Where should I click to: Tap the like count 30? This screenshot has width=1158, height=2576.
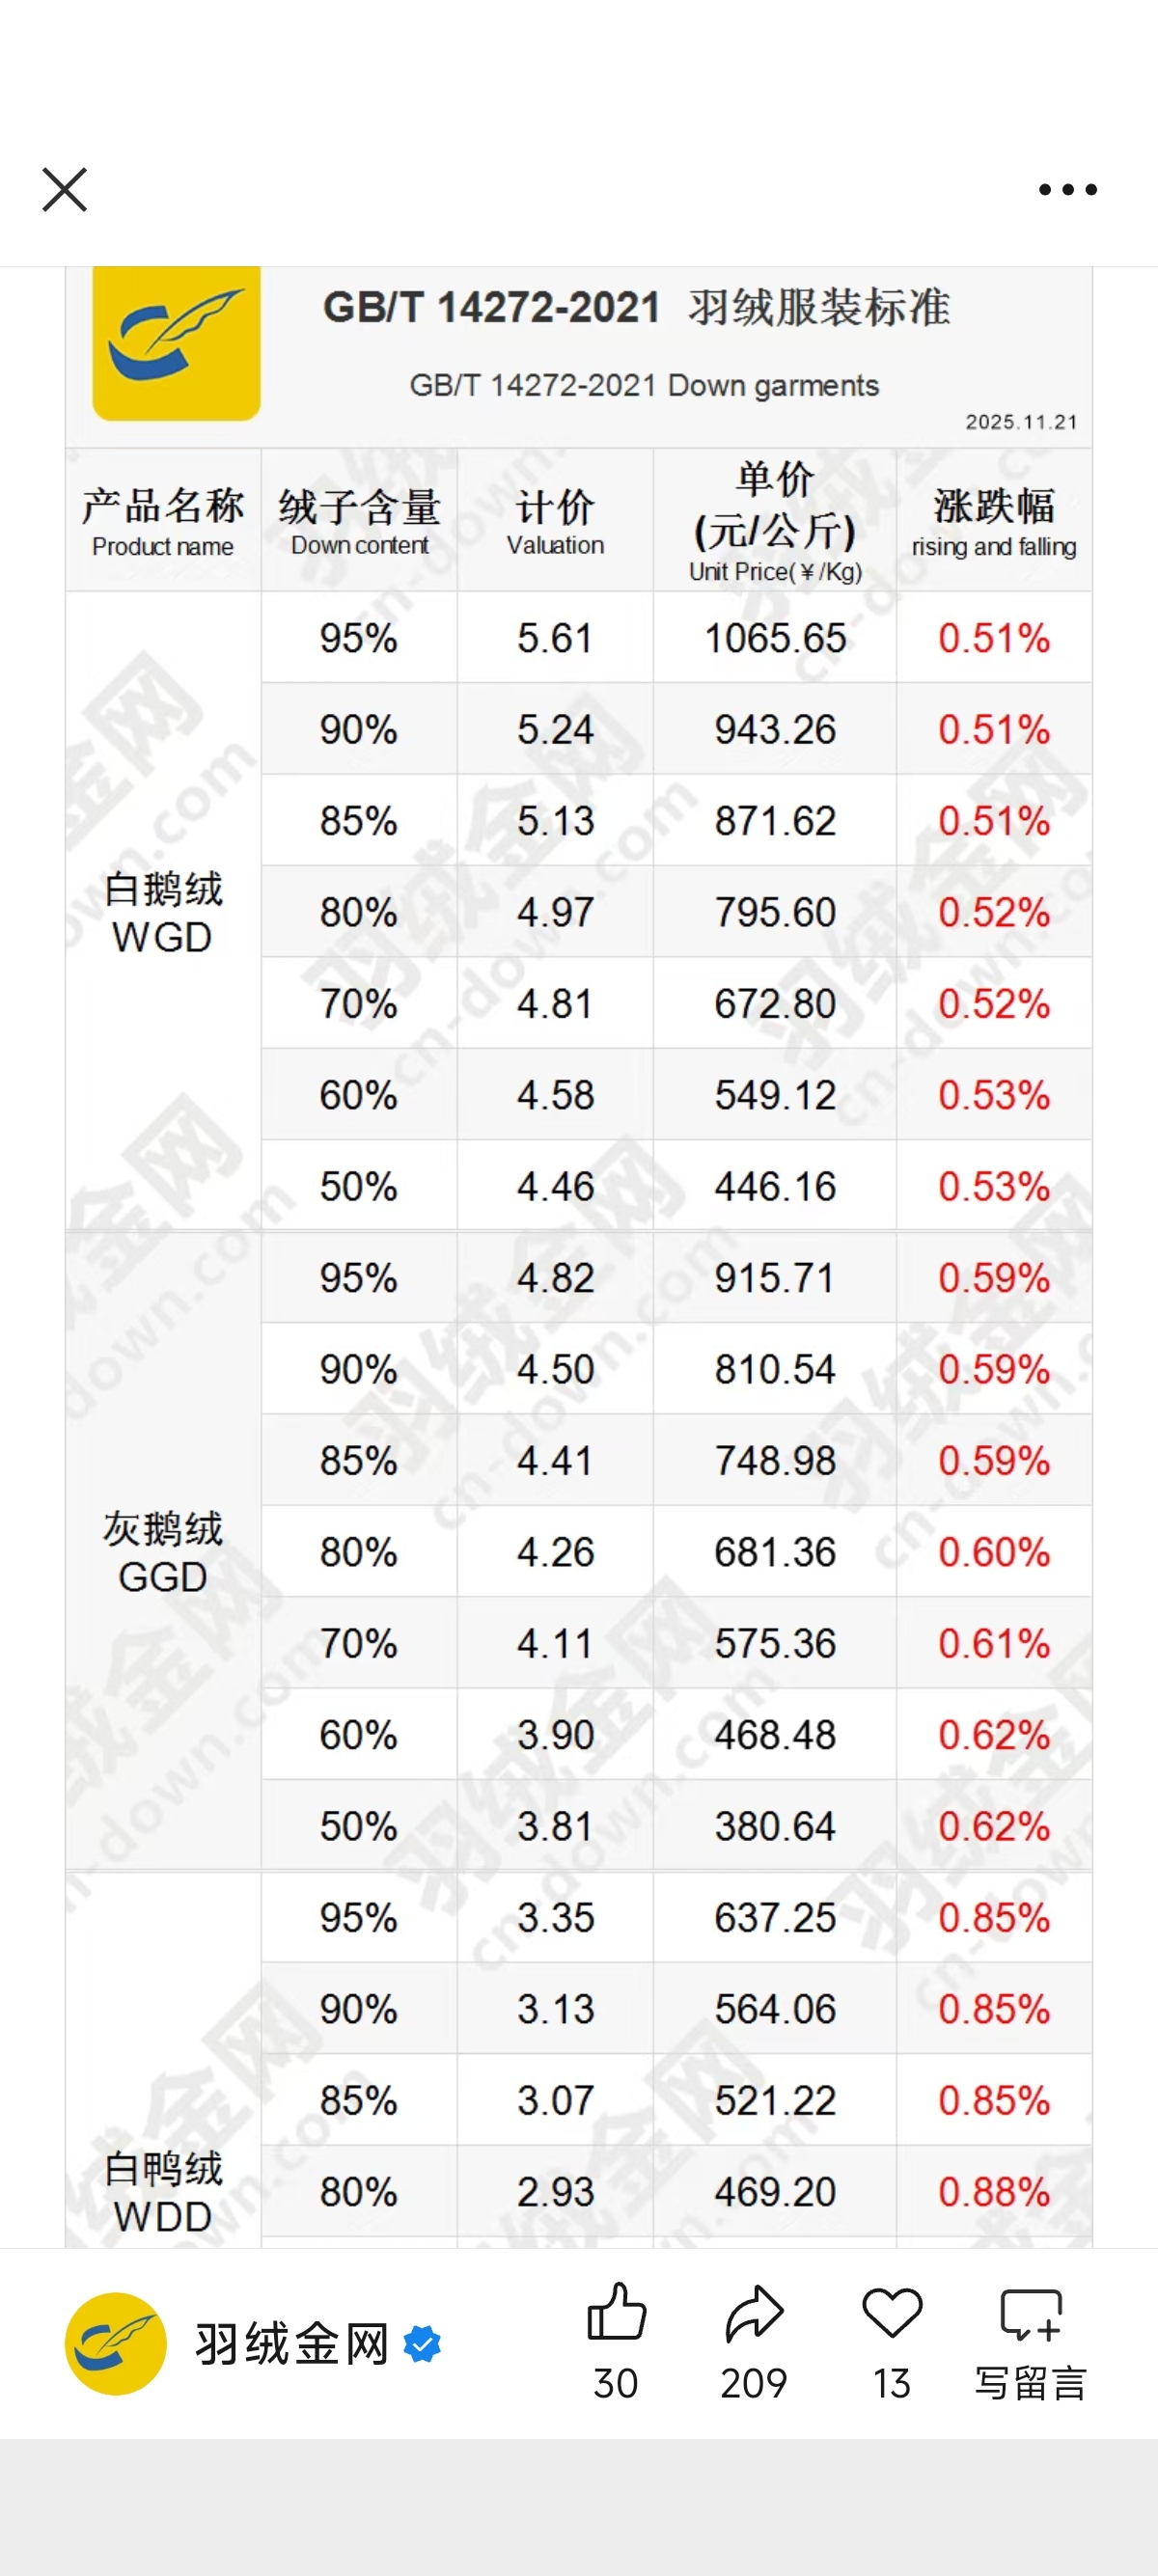616,2383
